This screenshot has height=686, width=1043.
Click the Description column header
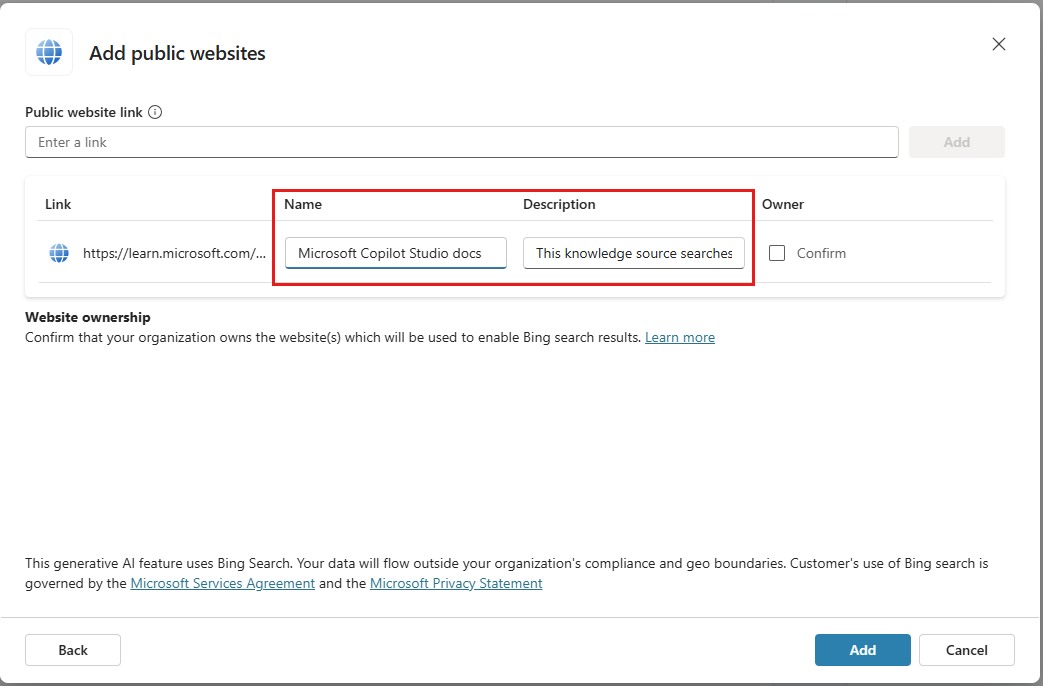559,204
